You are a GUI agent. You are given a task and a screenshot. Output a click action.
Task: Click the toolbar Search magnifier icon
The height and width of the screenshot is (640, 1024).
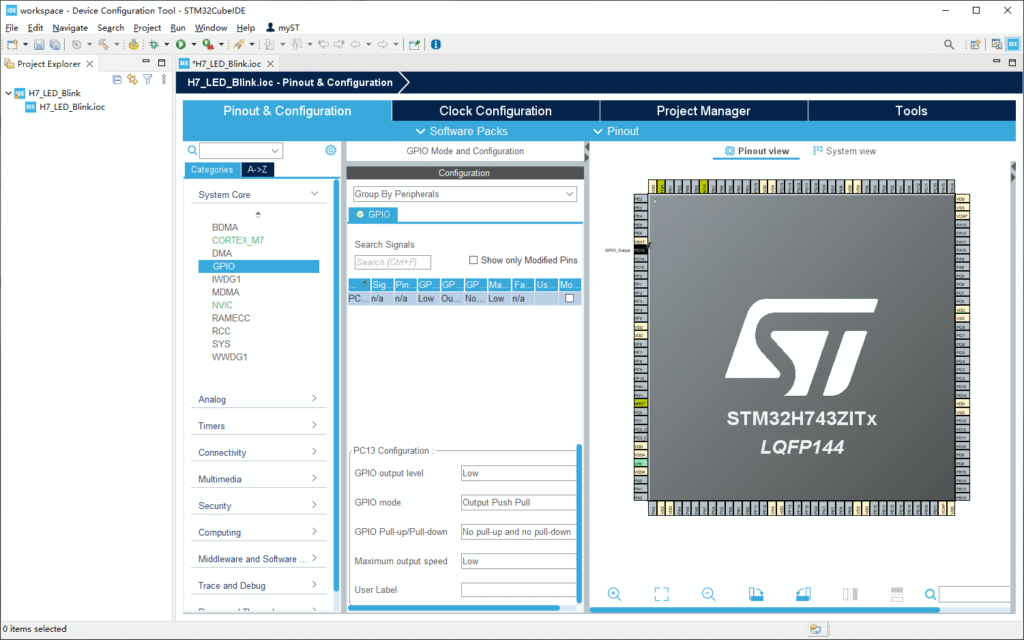coord(949,44)
